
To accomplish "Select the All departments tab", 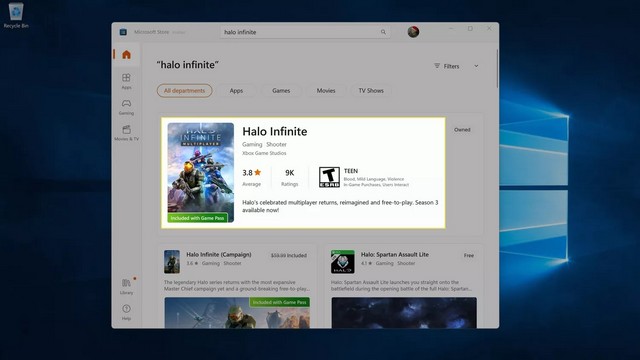I will coord(184,91).
